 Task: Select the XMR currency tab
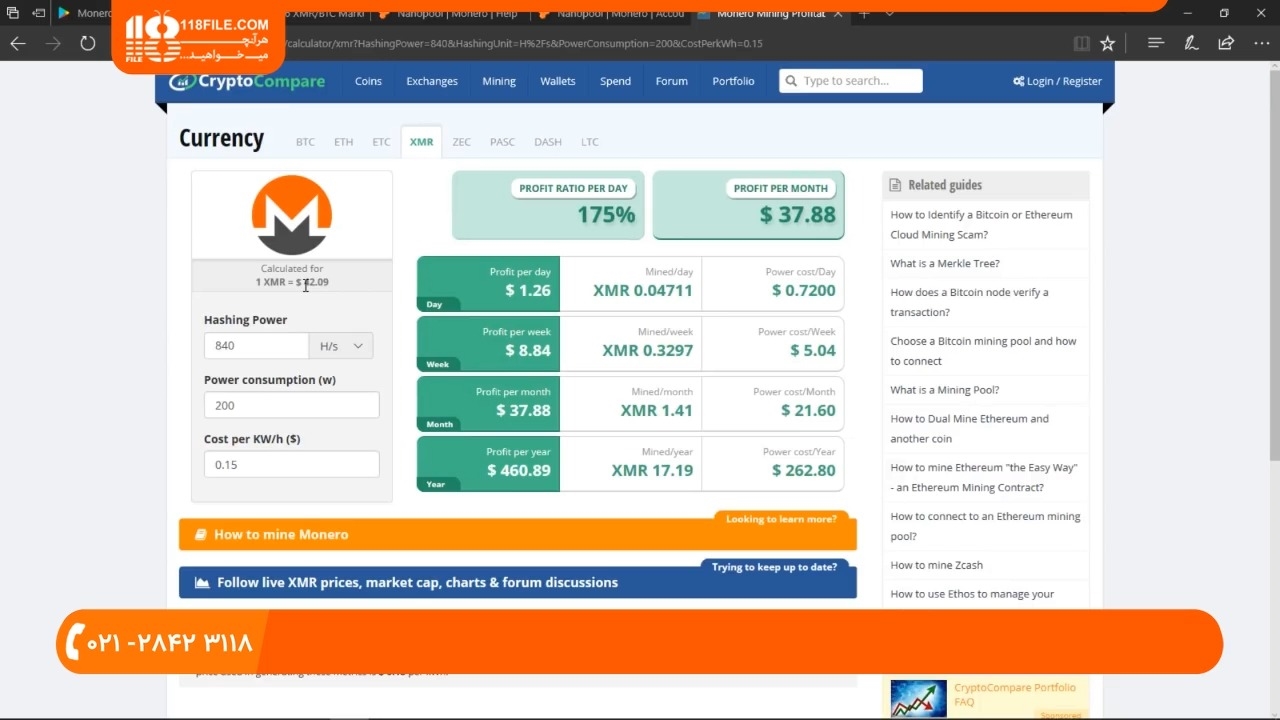click(421, 142)
